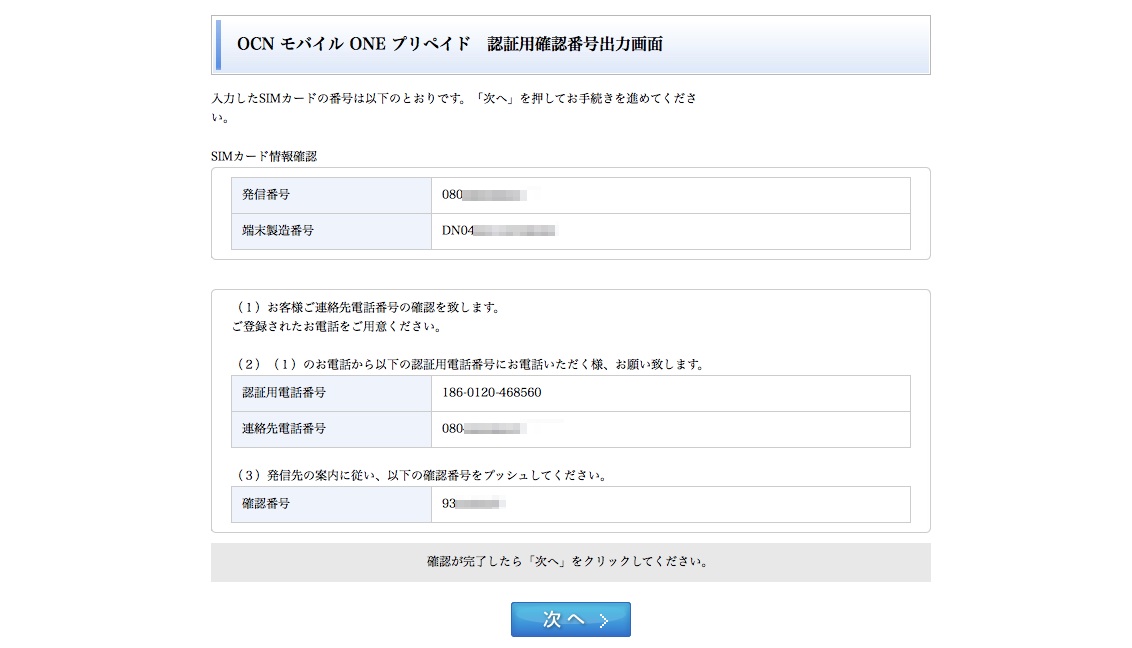Select the 認証用電話番号 label cell
This screenshot has height=648, width=1132.
[331, 393]
